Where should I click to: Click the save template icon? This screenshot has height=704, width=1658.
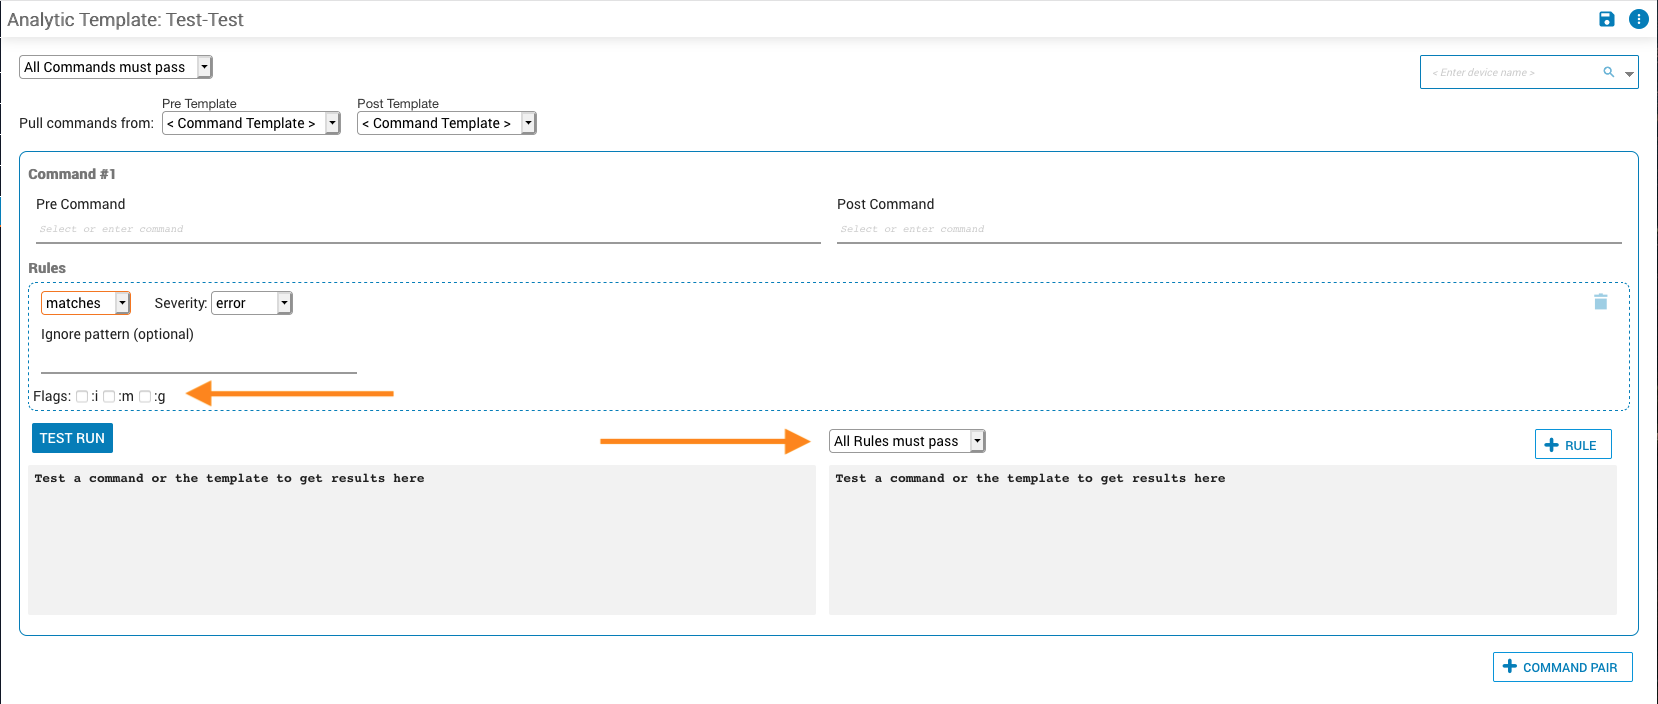pos(1607,19)
